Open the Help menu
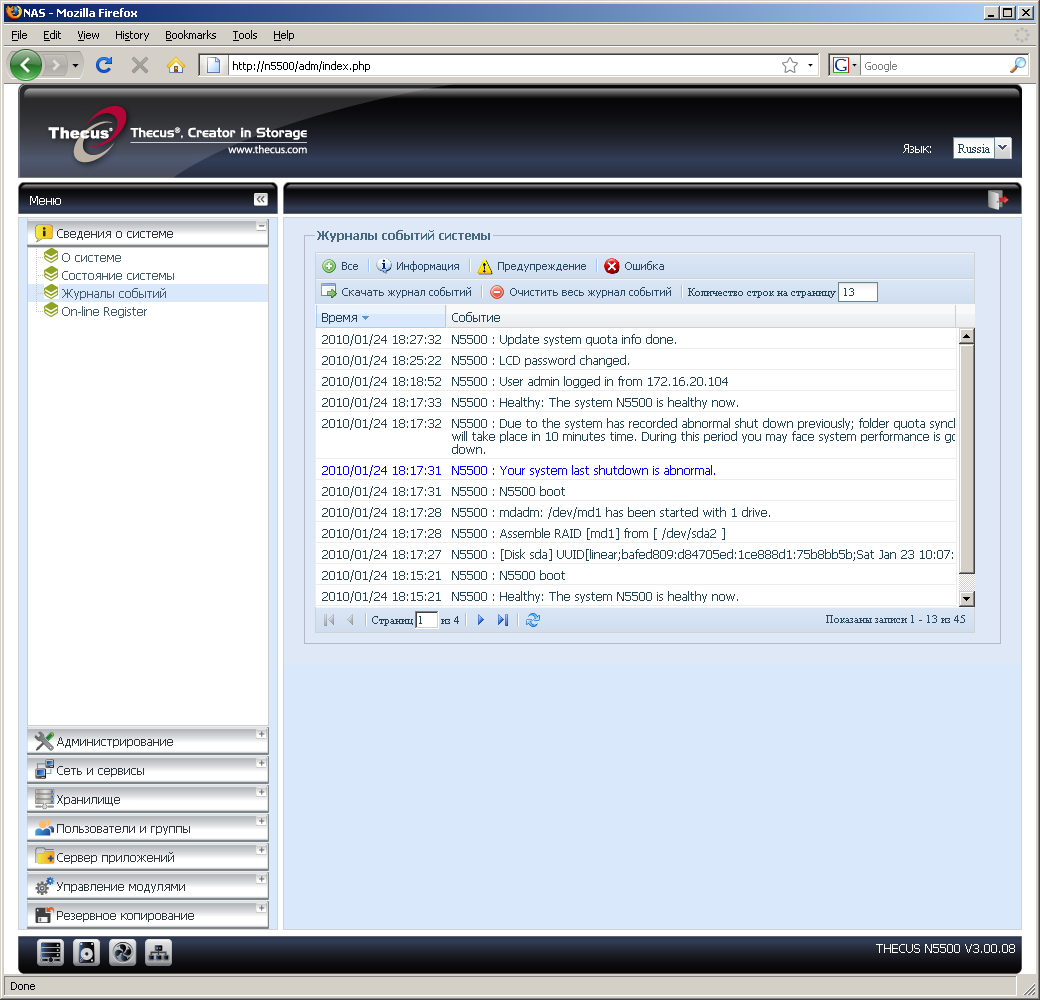The width and height of the screenshot is (1040, 1000). [283, 35]
